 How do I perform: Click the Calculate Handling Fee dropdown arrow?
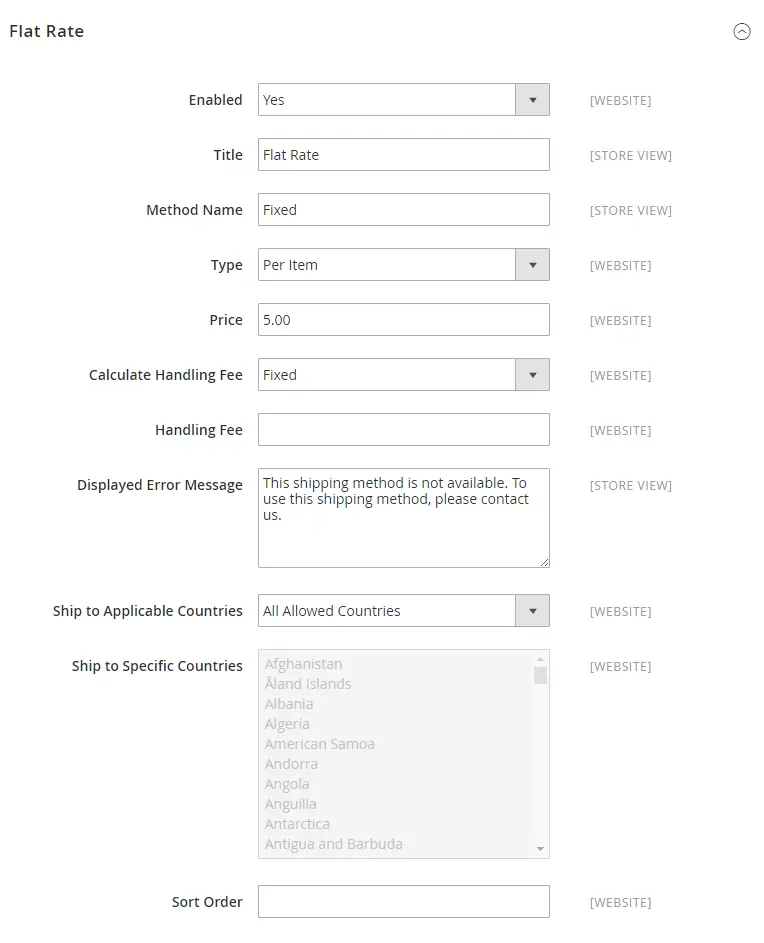tap(533, 374)
